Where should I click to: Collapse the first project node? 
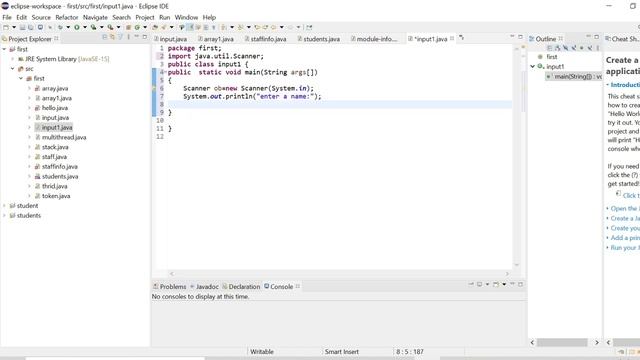4,49
